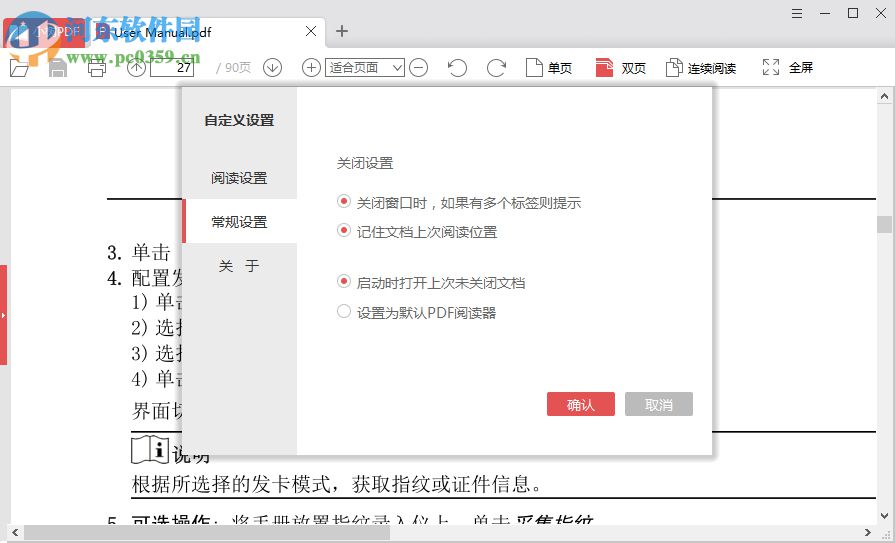
Task: Go to next page arrow
Action: [x=272, y=67]
